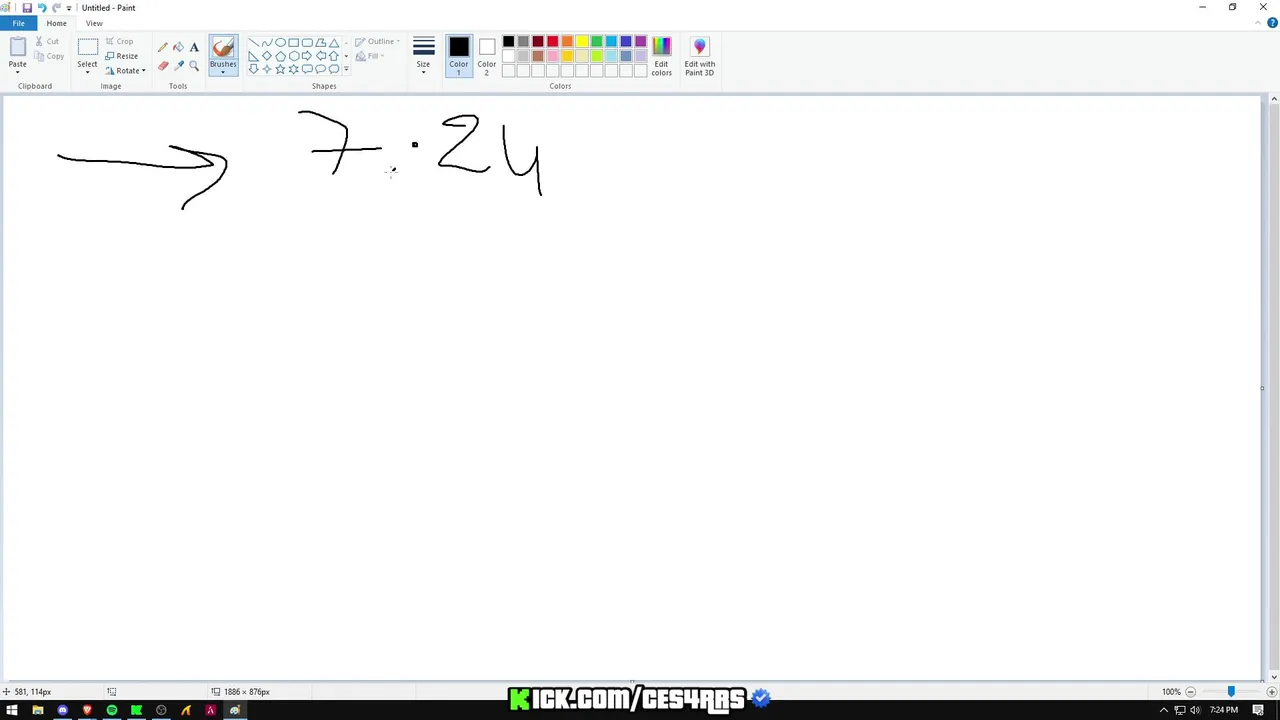Select the Magnifier tool
This screenshot has width=1280, height=720.
click(x=194, y=65)
